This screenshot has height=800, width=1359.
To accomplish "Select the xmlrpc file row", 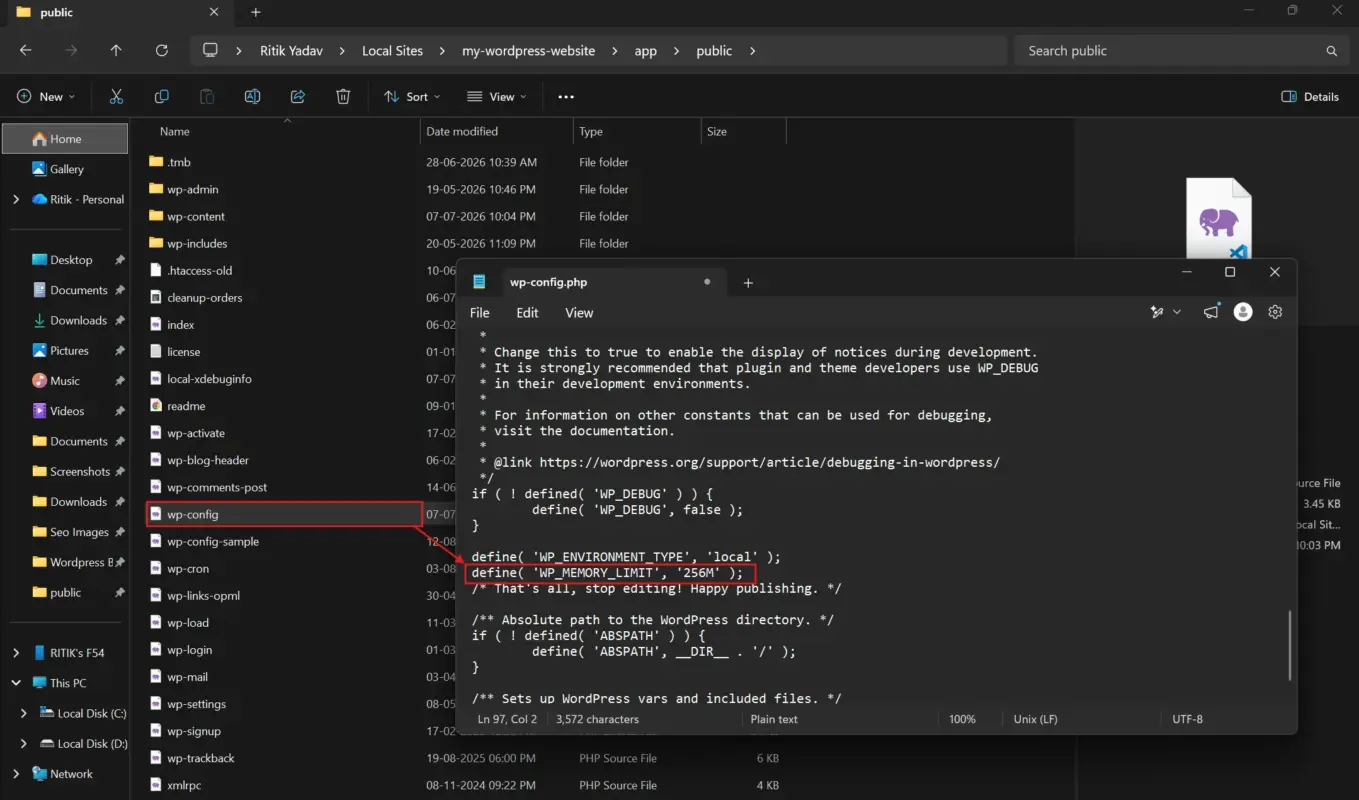I will 465,785.
